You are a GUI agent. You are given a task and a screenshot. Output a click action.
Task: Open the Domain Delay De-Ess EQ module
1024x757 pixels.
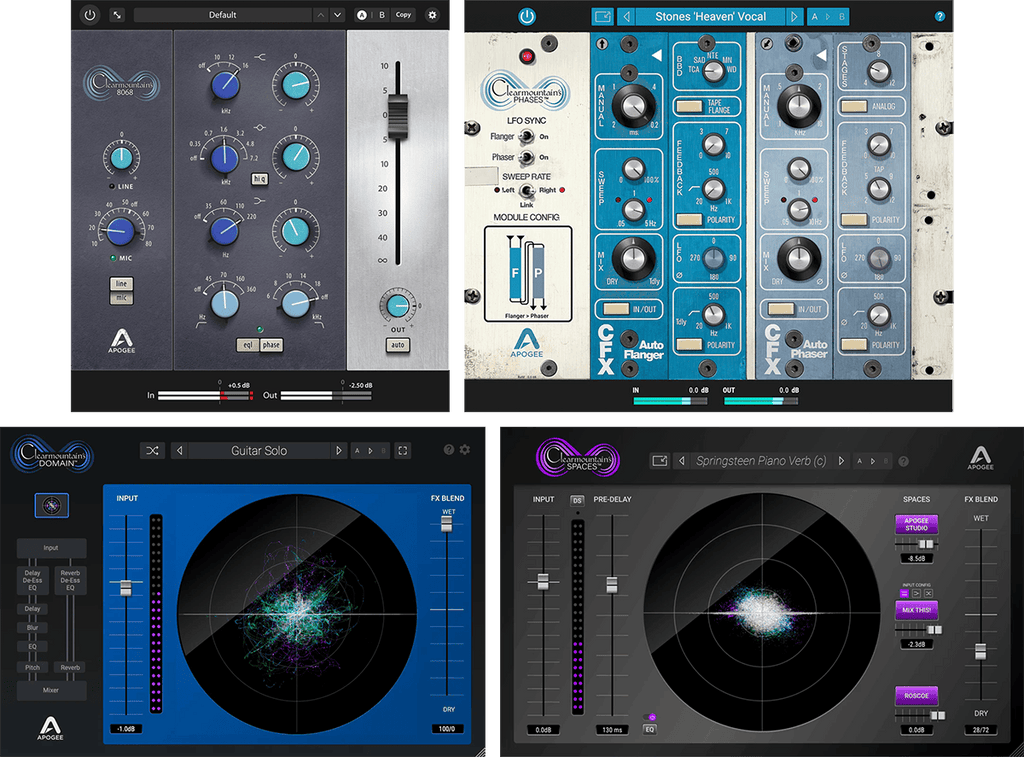(32, 580)
